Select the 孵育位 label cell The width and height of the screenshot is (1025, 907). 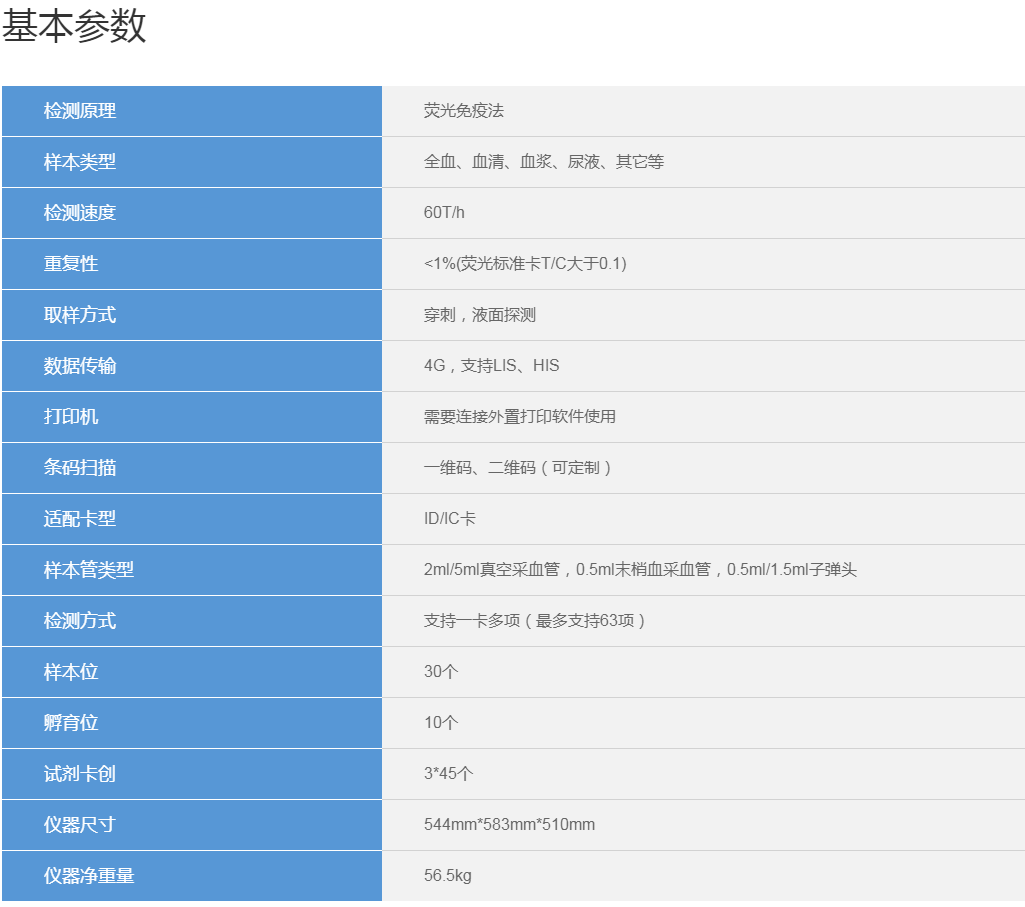(x=192, y=723)
